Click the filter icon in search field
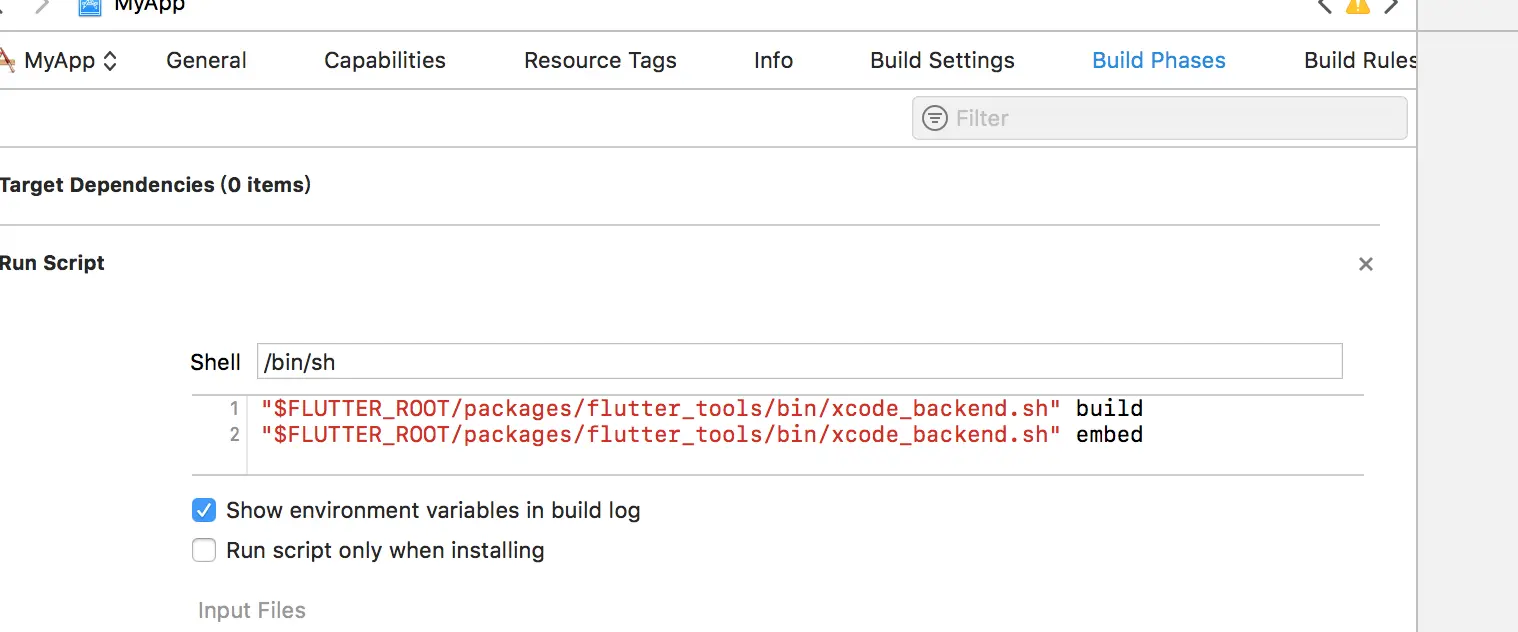 coord(935,118)
